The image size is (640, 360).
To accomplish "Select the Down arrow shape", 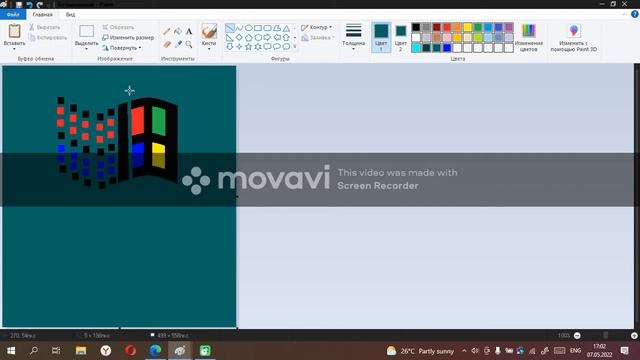I will coord(230,47).
